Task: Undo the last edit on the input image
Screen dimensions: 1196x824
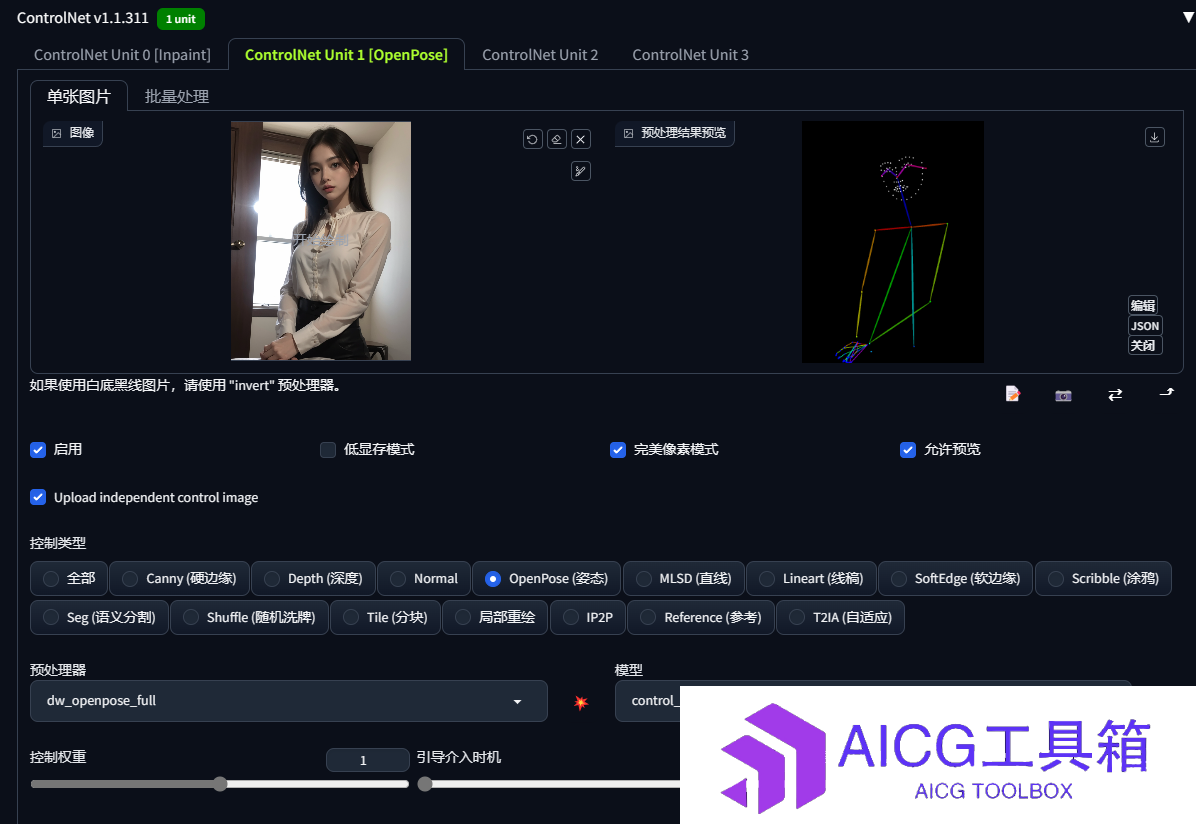Action: pyautogui.click(x=532, y=139)
